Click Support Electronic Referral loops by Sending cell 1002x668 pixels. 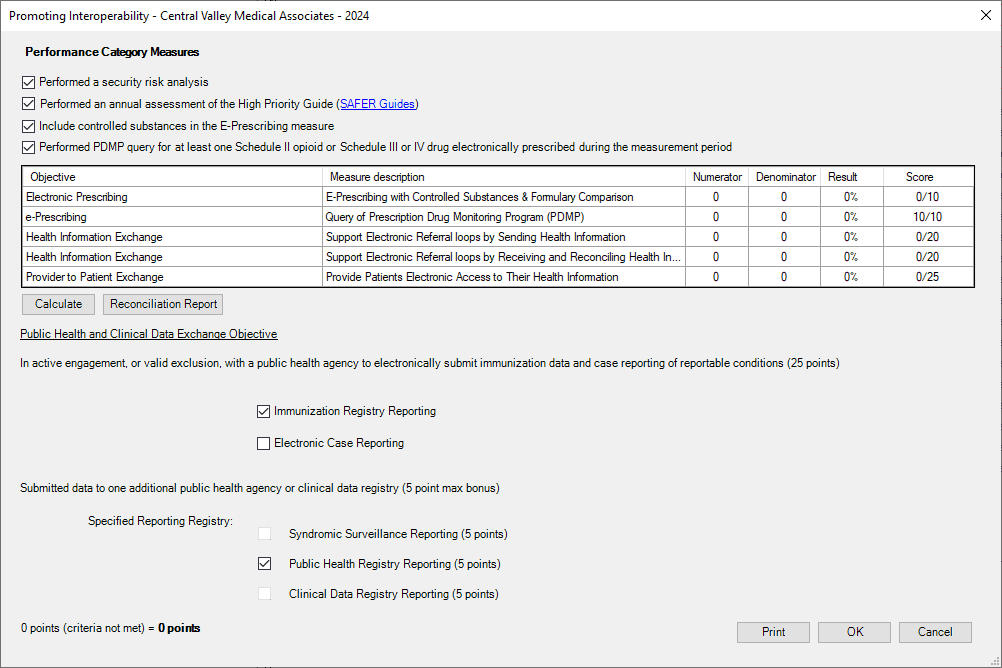coord(504,237)
